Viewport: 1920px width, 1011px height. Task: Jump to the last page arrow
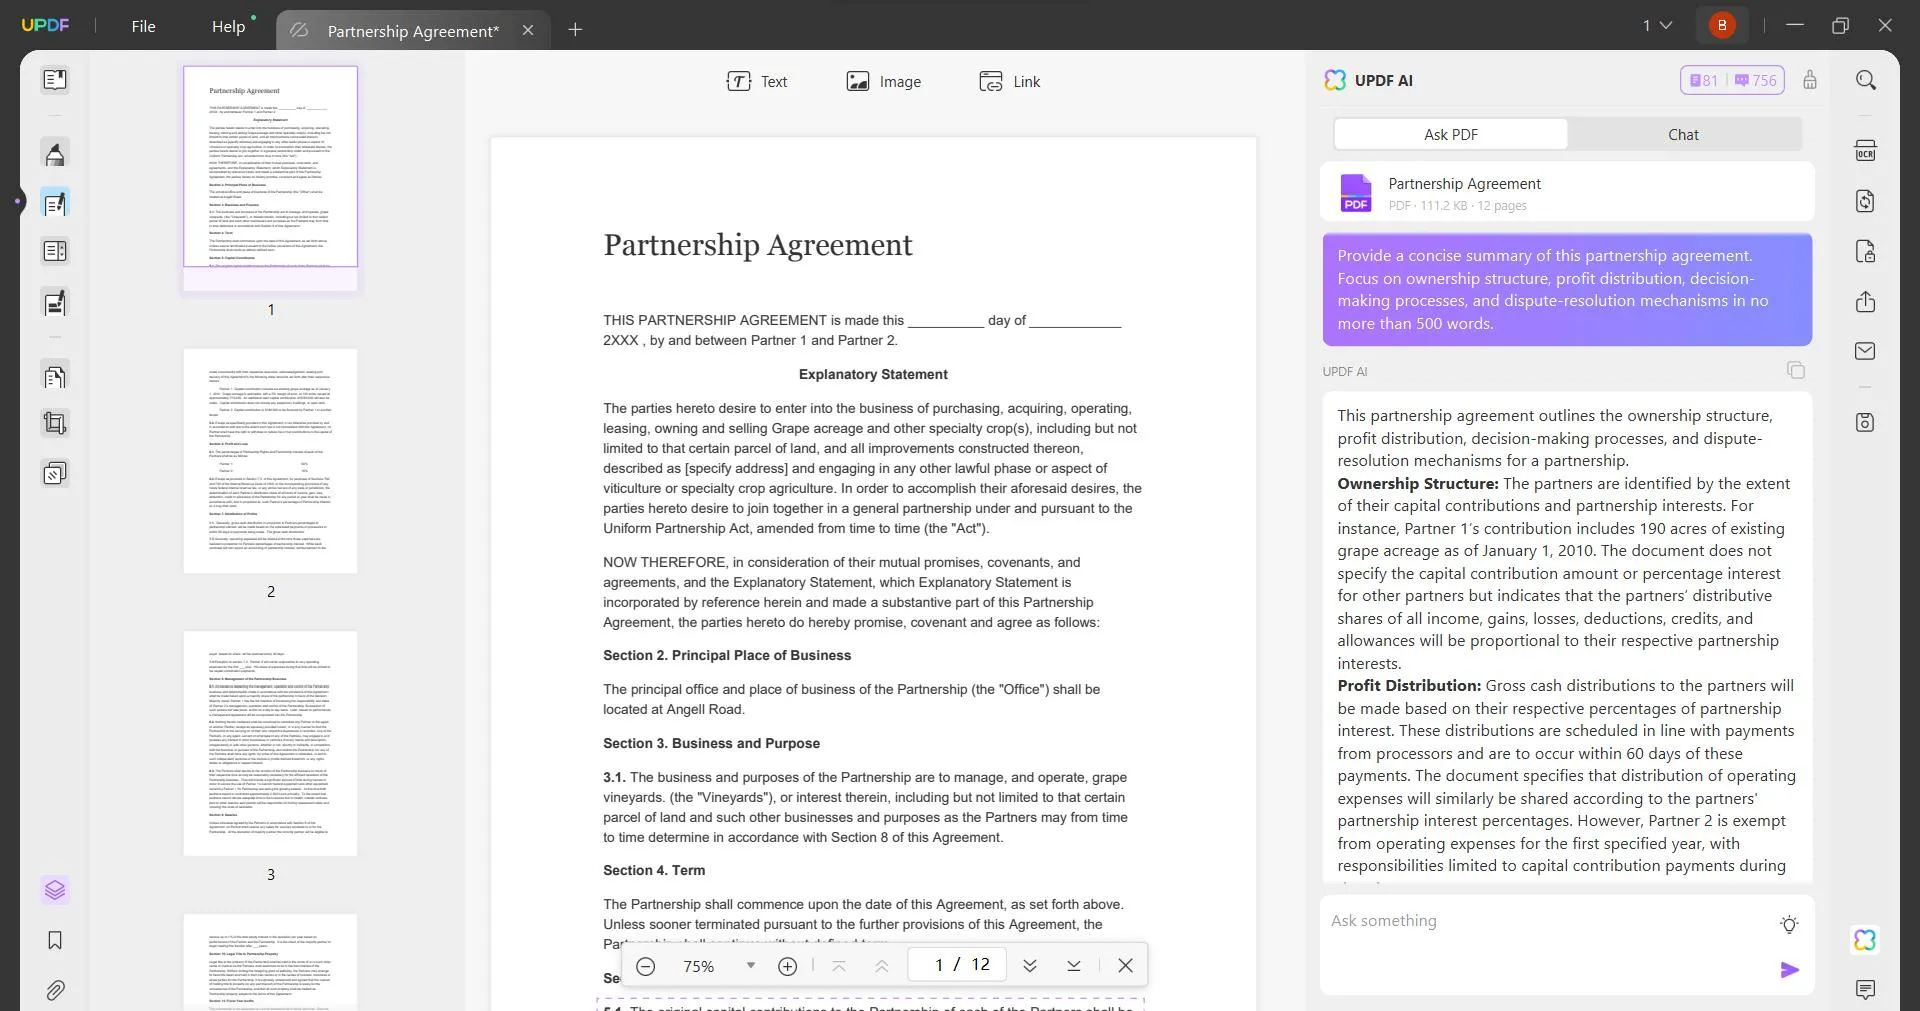1073,965
